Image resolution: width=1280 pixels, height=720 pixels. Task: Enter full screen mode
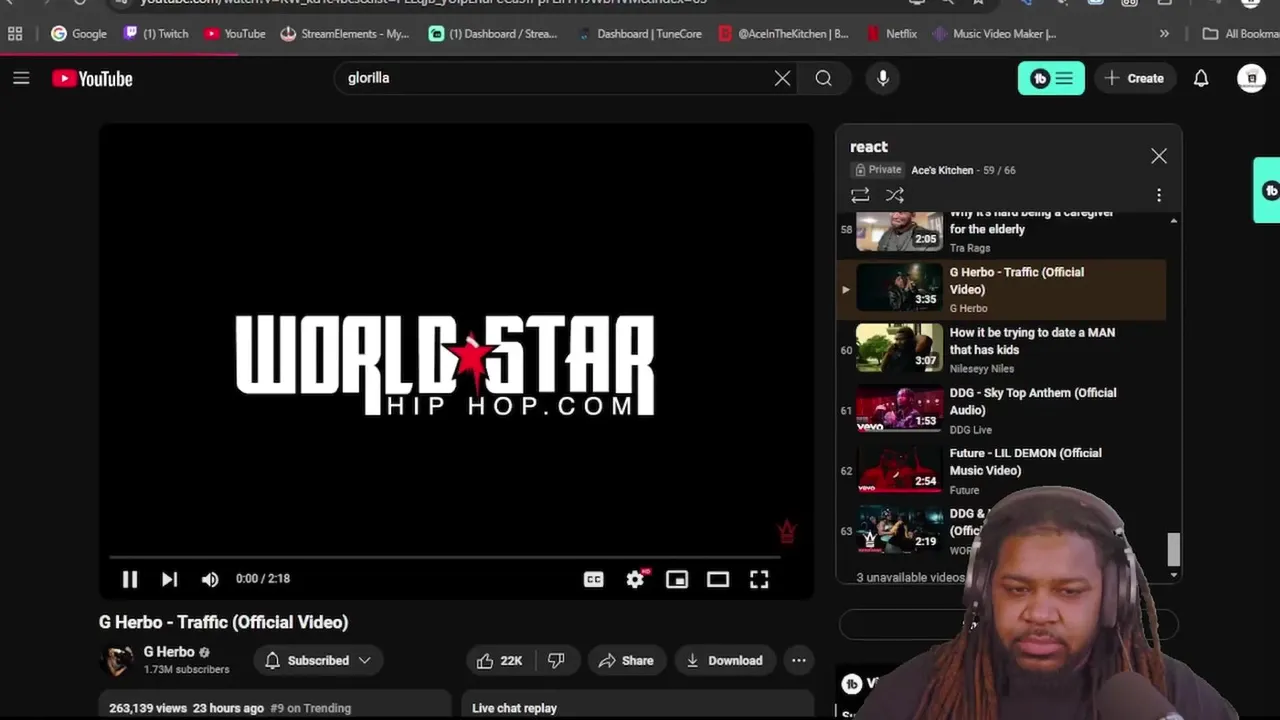click(759, 579)
